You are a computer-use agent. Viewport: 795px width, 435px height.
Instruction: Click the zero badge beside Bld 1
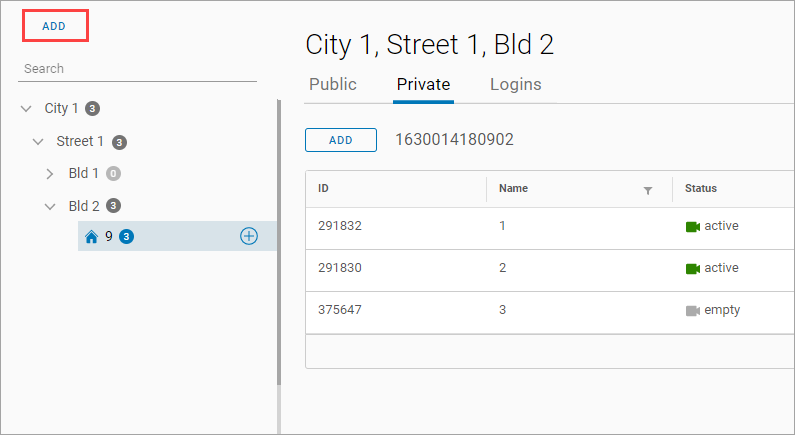coord(113,174)
